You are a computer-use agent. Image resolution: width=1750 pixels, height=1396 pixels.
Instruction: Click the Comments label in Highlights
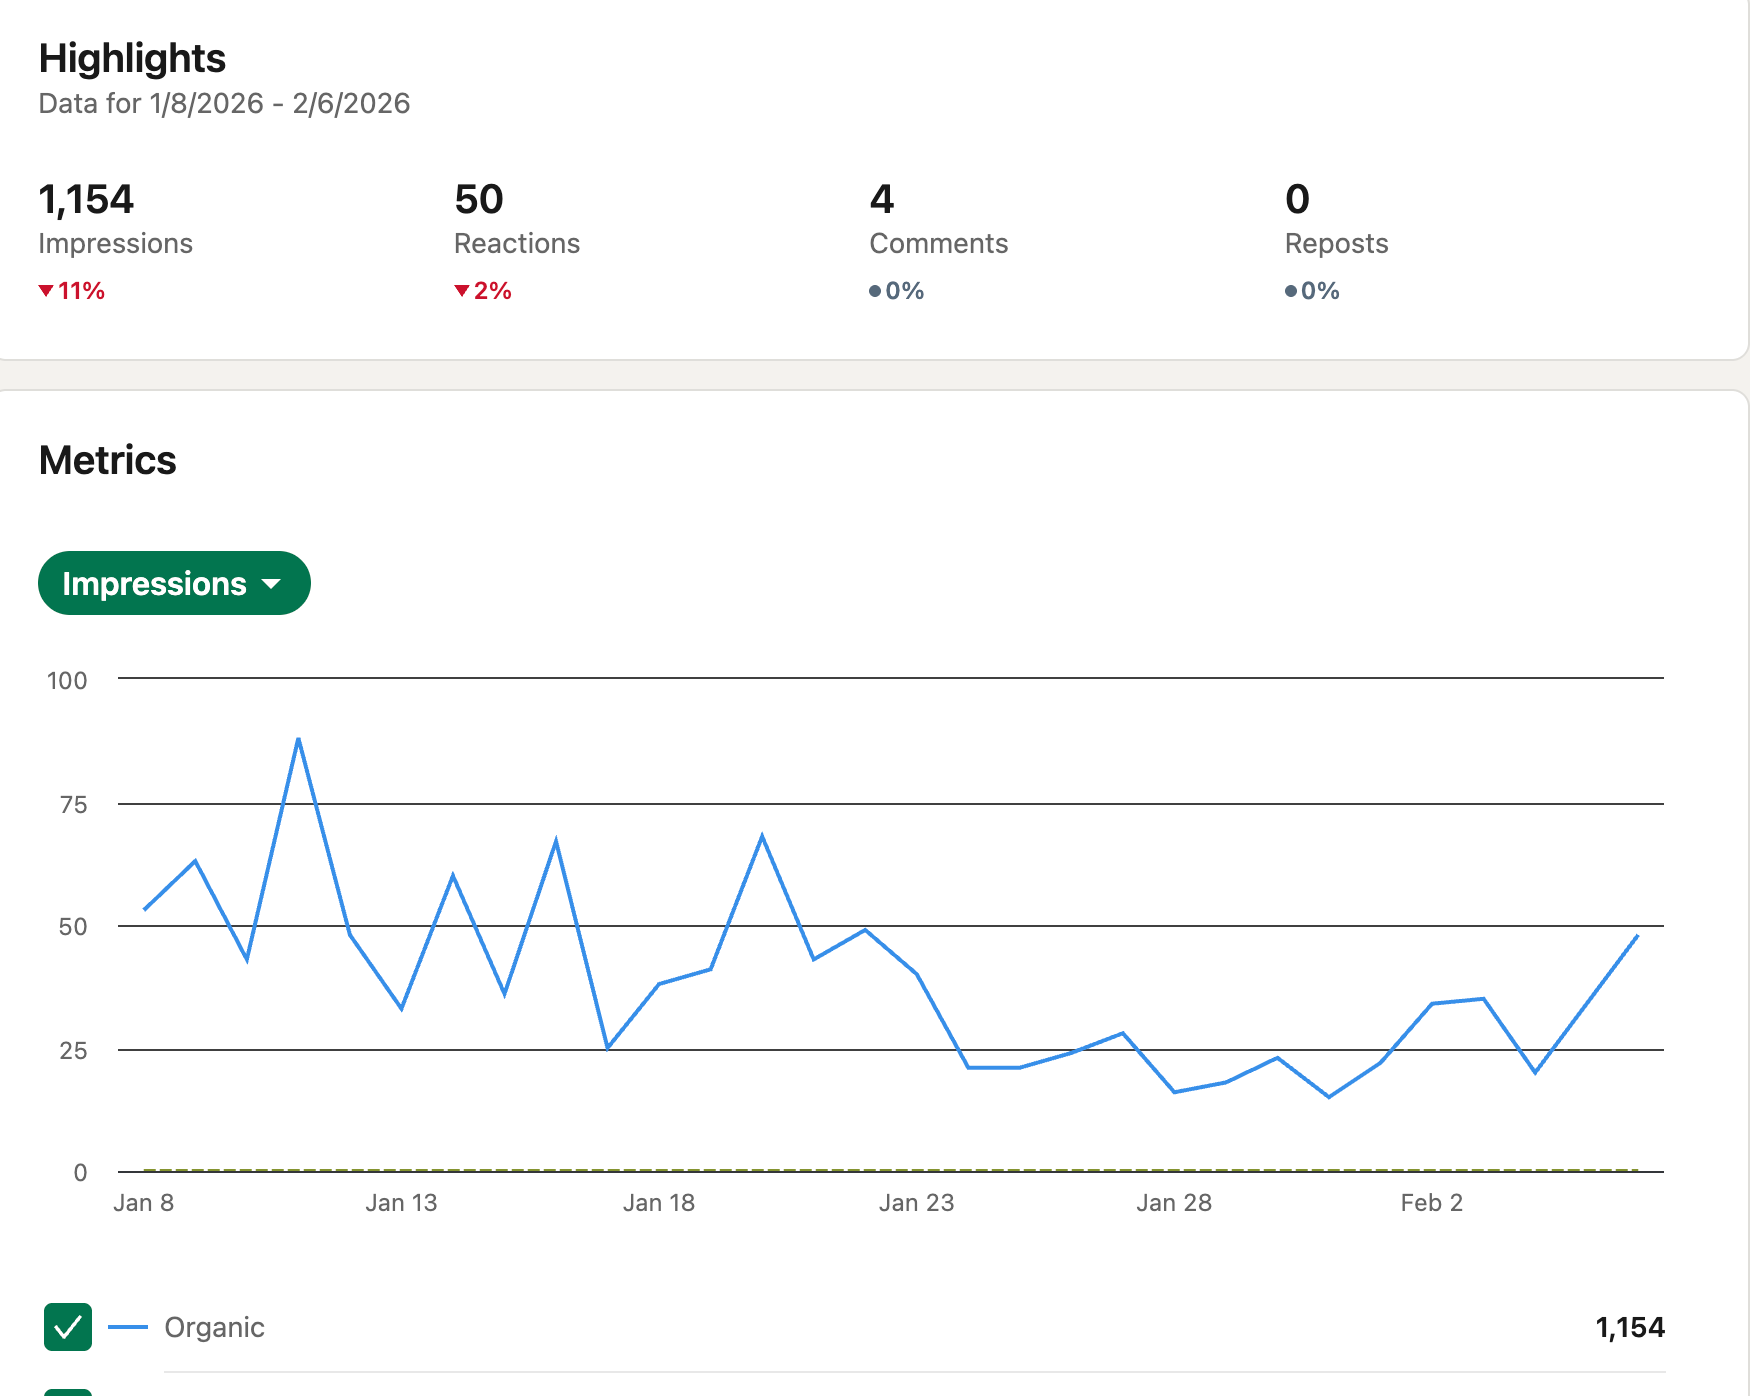tap(938, 244)
